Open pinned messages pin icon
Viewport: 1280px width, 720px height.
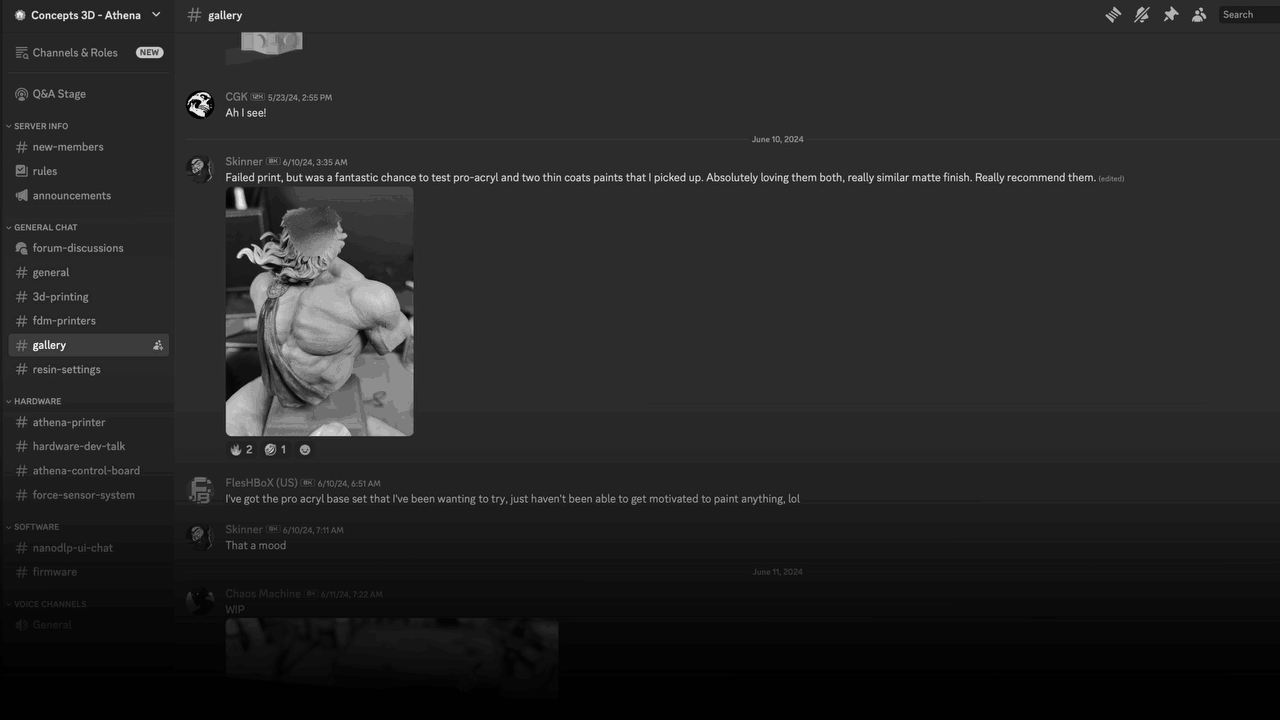tap(1170, 15)
